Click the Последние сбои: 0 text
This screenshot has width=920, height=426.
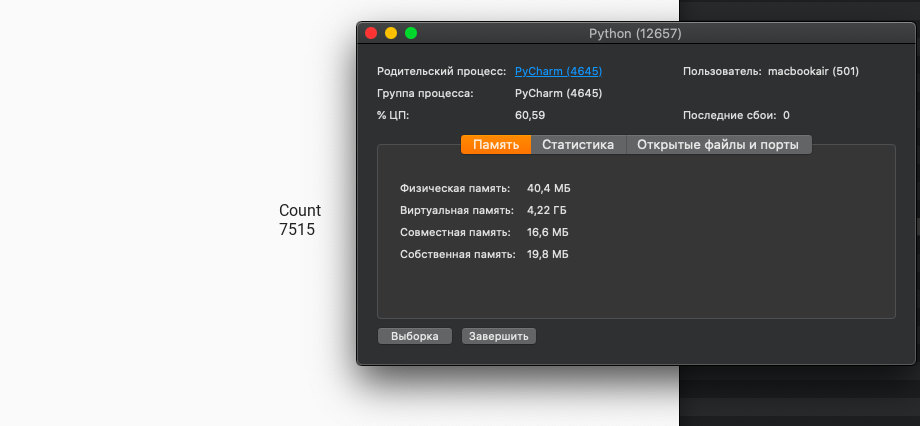coord(736,115)
